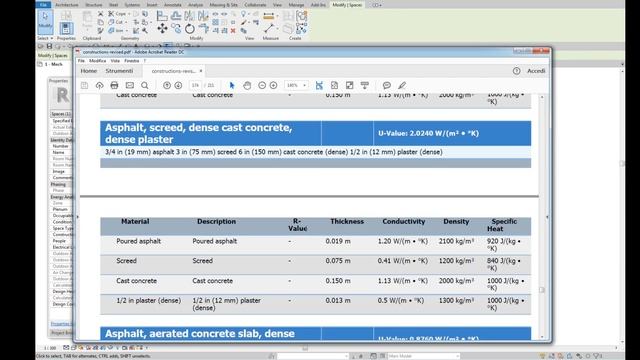This screenshot has height=360, width=640.
Task: Open the Strumenti tab in Acrobat
Action: 119,71
